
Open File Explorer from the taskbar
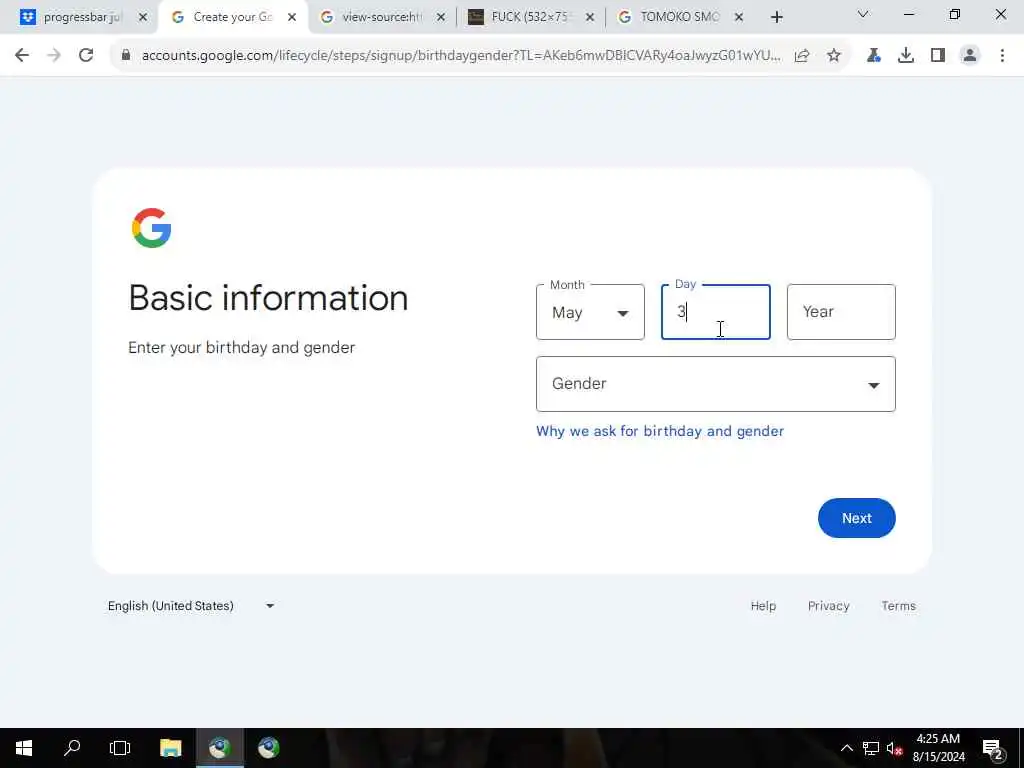pos(170,748)
